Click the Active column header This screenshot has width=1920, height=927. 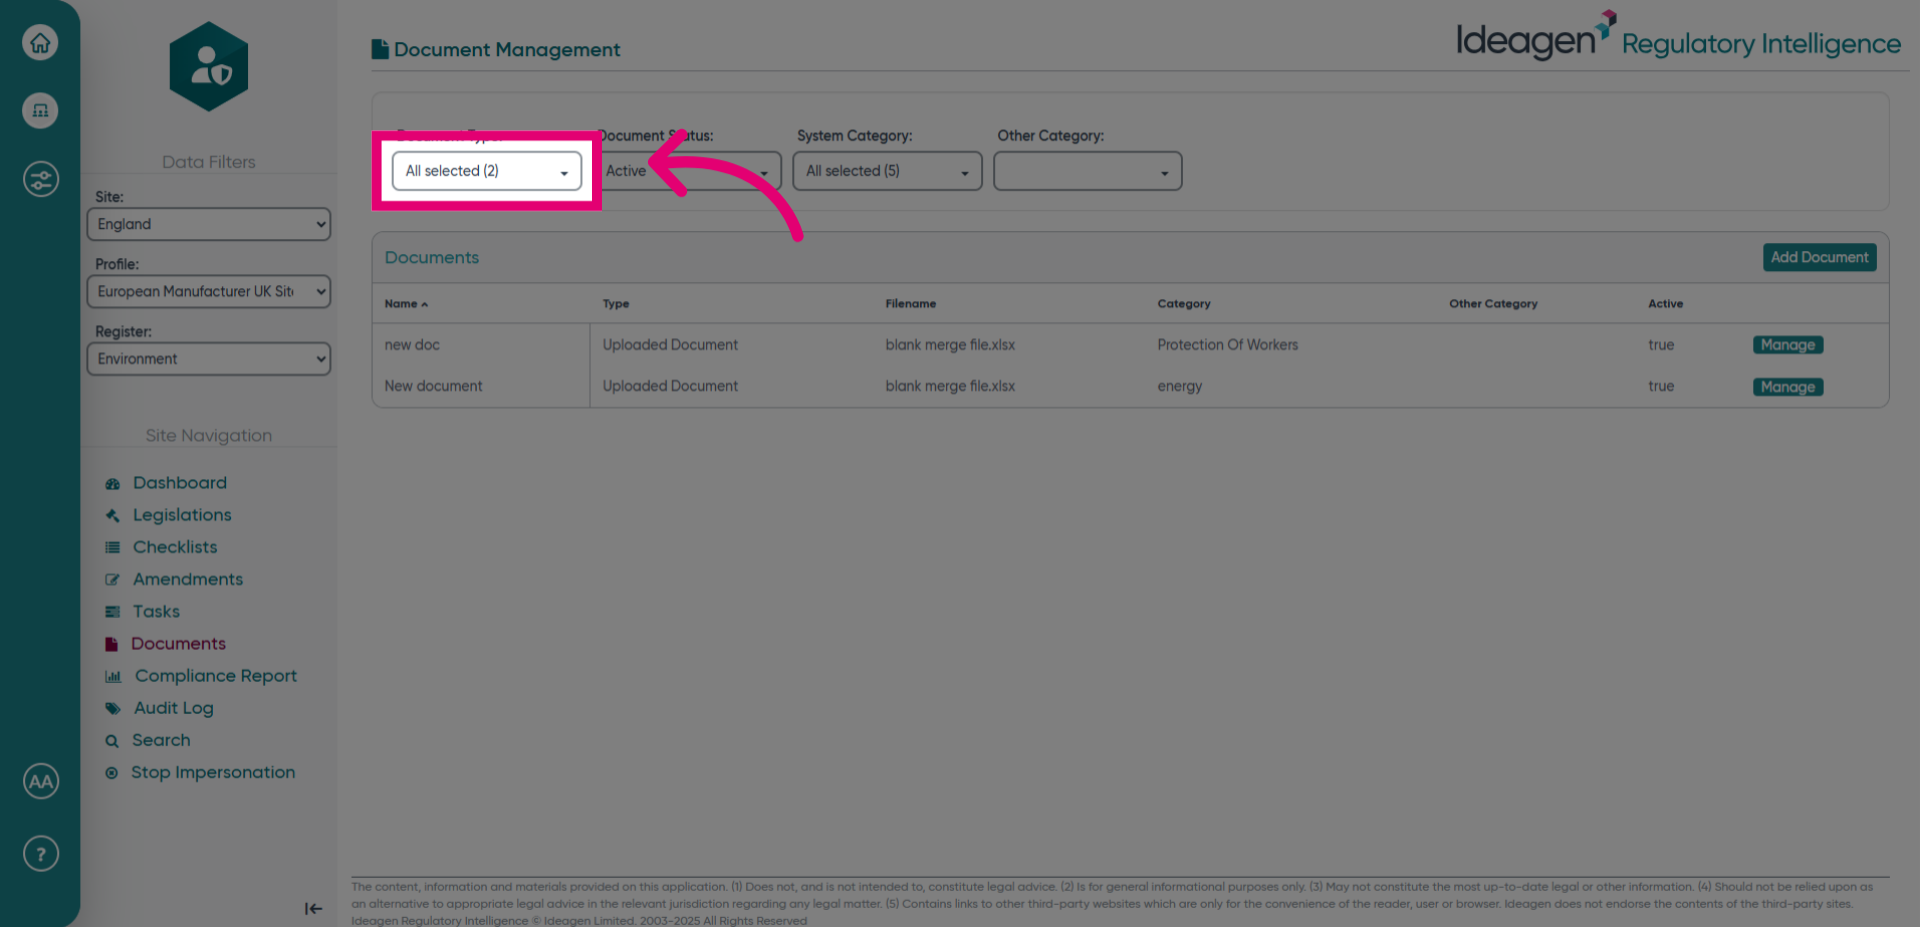click(x=1665, y=304)
